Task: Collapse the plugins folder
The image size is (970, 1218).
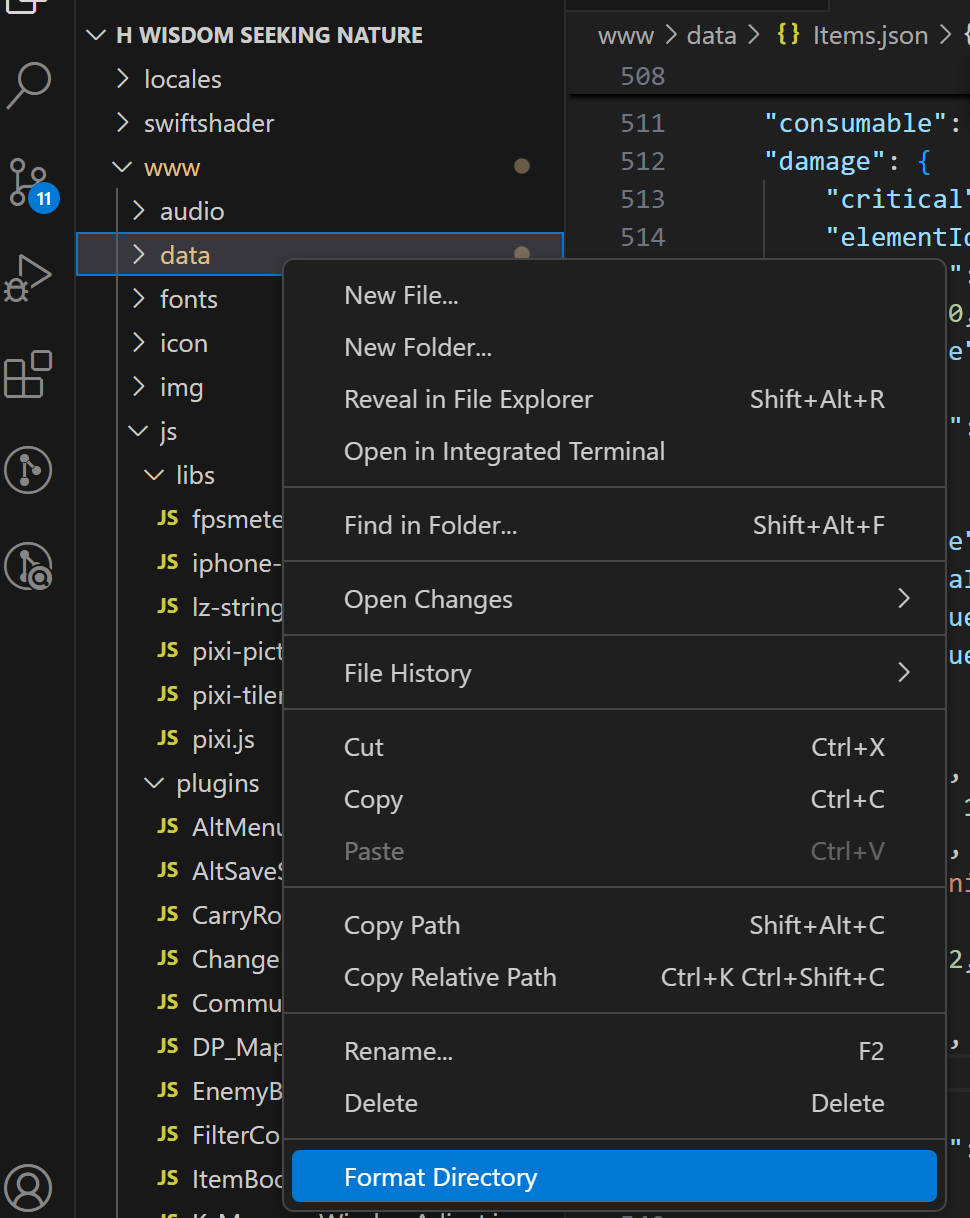Action: (155, 783)
